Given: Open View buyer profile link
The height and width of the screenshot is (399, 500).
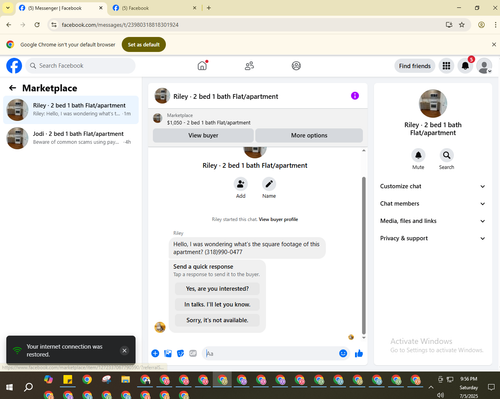Looking at the screenshot, I should [278, 219].
